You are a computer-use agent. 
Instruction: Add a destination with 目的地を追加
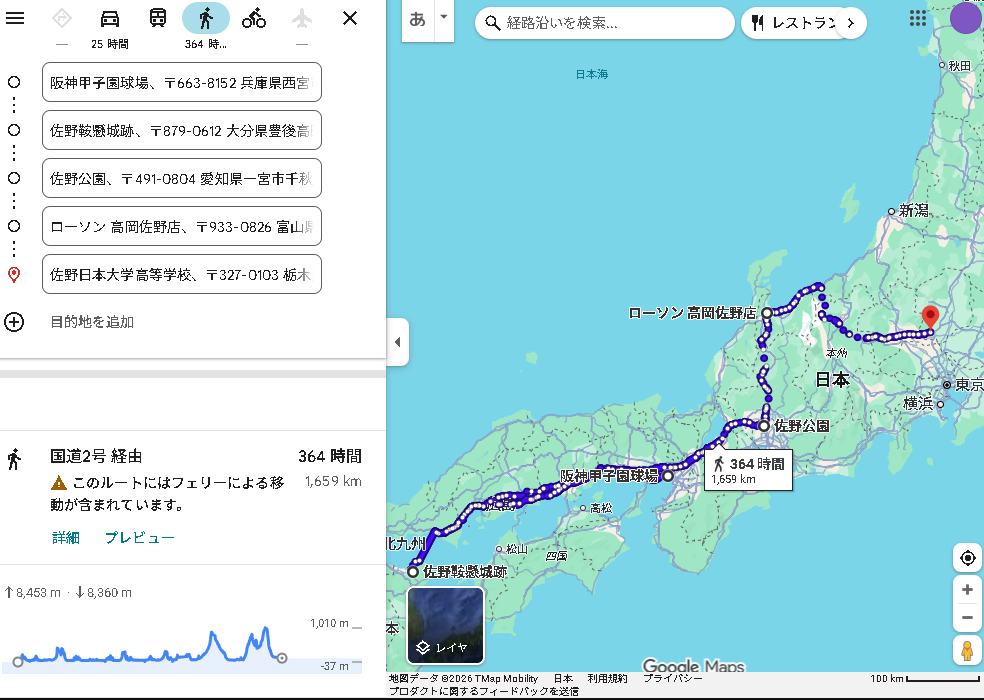91,322
